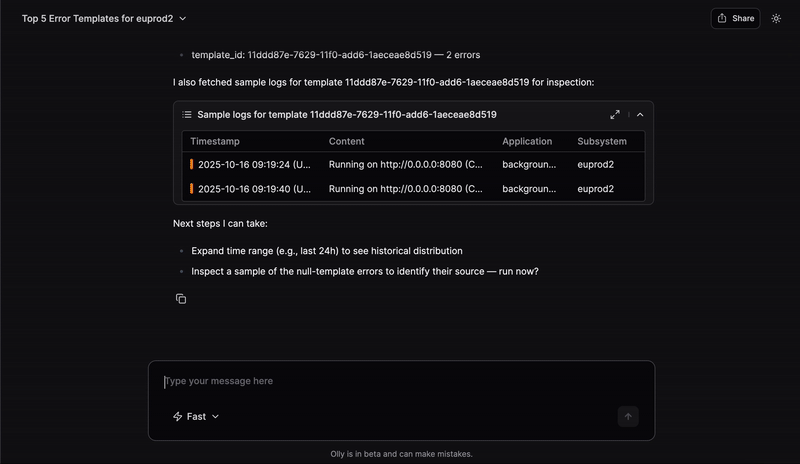Open the Fast mode dropdown
The width and height of the screenshot is (800, 464).
coord(196,417)
